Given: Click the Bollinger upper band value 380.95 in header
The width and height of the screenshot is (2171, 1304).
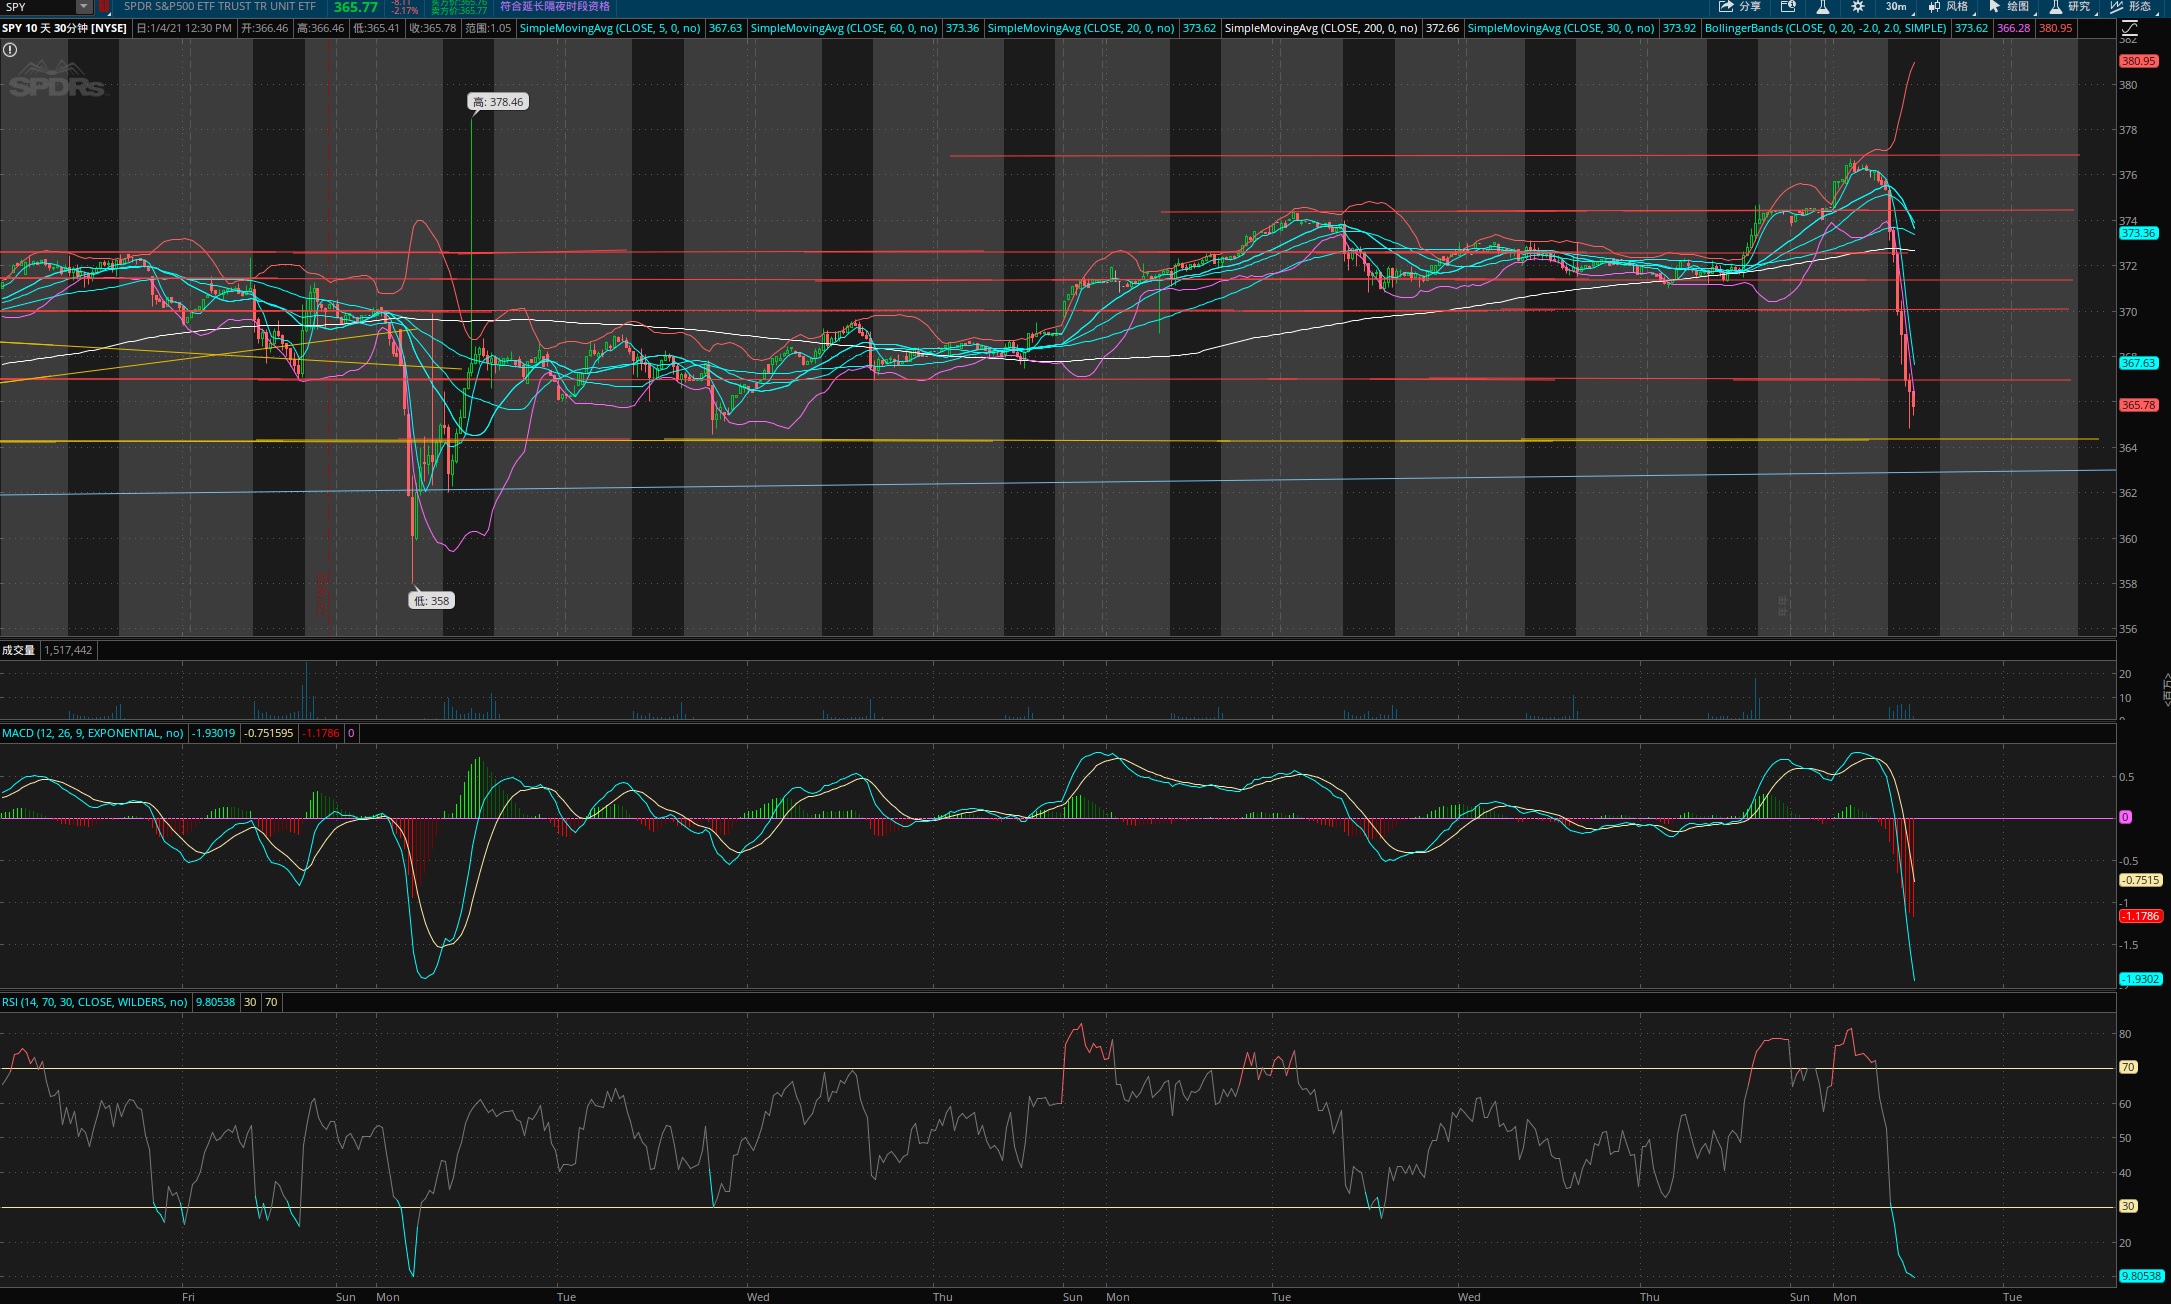Looking at the screenshot, I should [x=2056, y=28].
